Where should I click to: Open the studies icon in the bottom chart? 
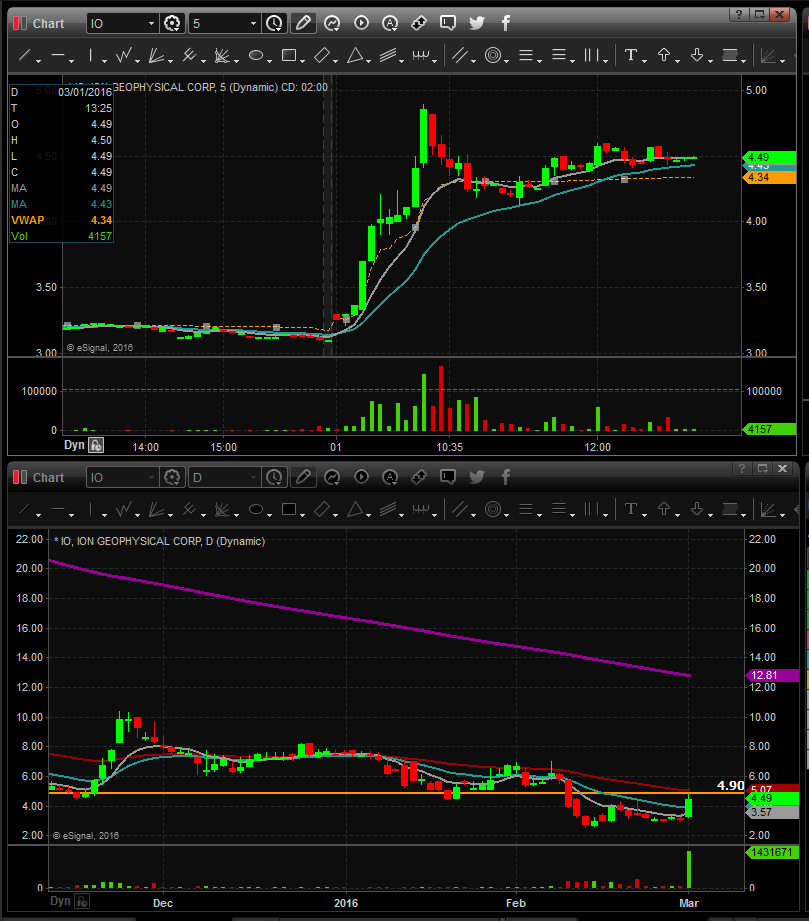pos(332,477)
